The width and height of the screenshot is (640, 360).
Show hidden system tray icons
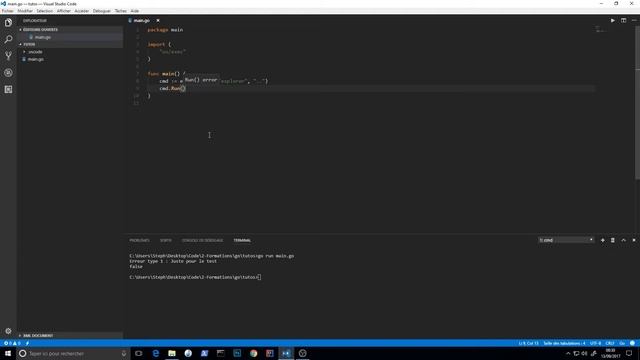point(568,353)
